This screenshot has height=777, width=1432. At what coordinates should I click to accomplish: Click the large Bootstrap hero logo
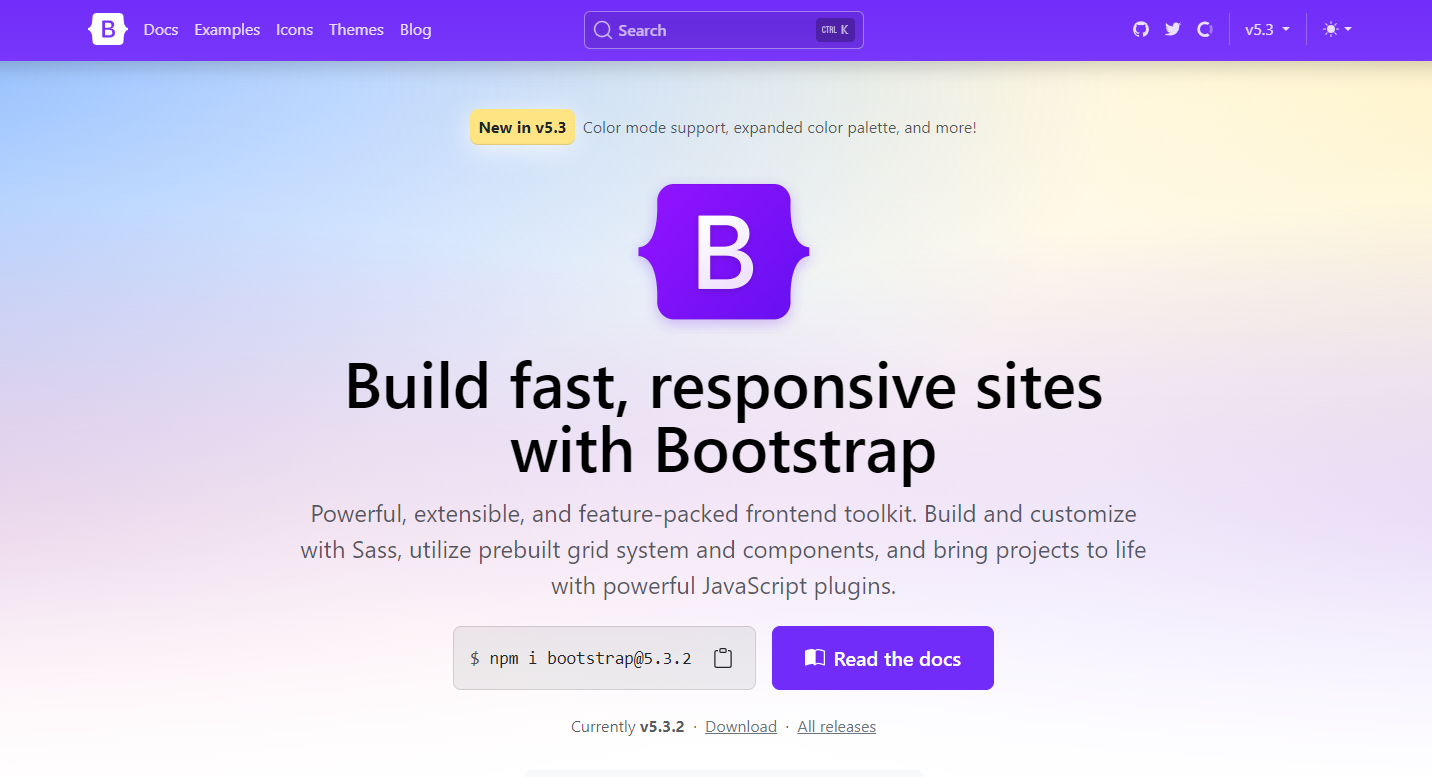click(724, 252)
